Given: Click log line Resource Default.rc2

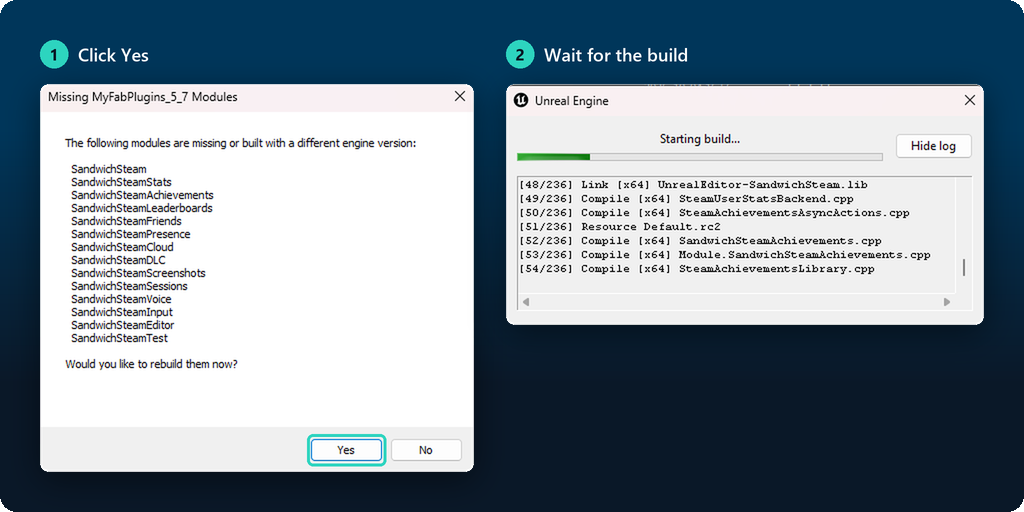Looking at the screenshot, I should [619, 227].
